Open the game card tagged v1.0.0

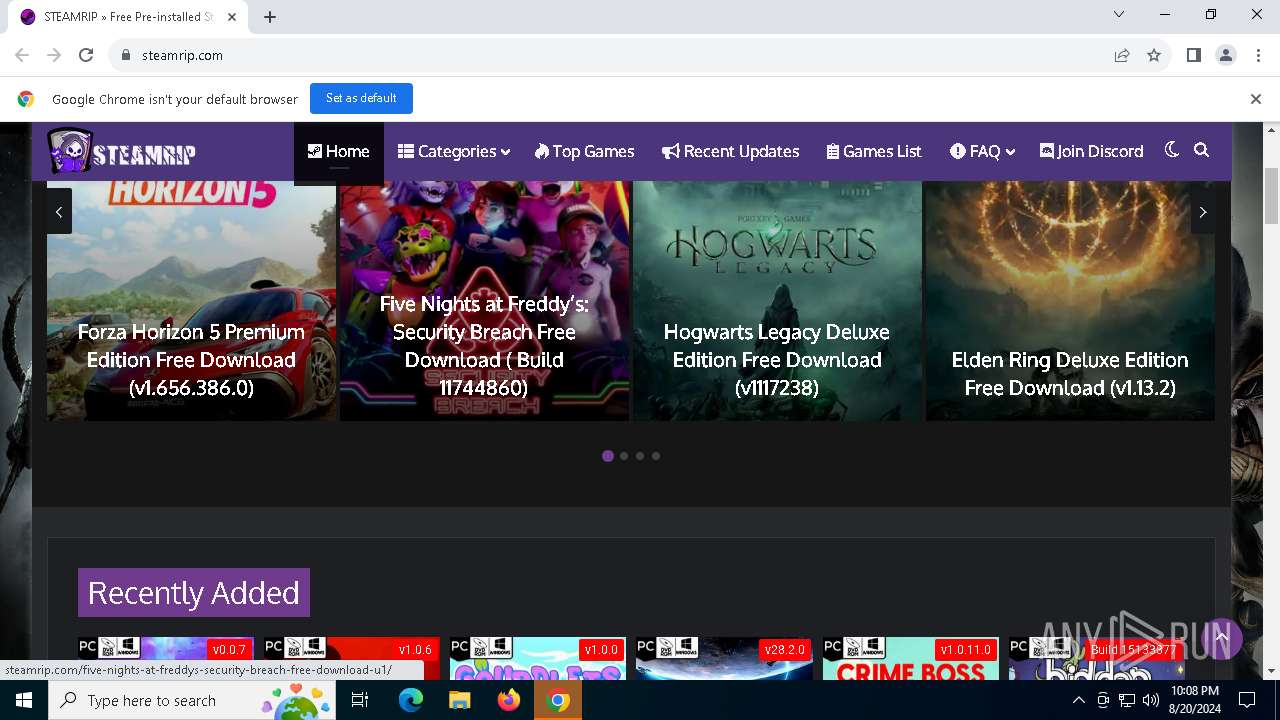pyautogui.click(x=538, y=658)
